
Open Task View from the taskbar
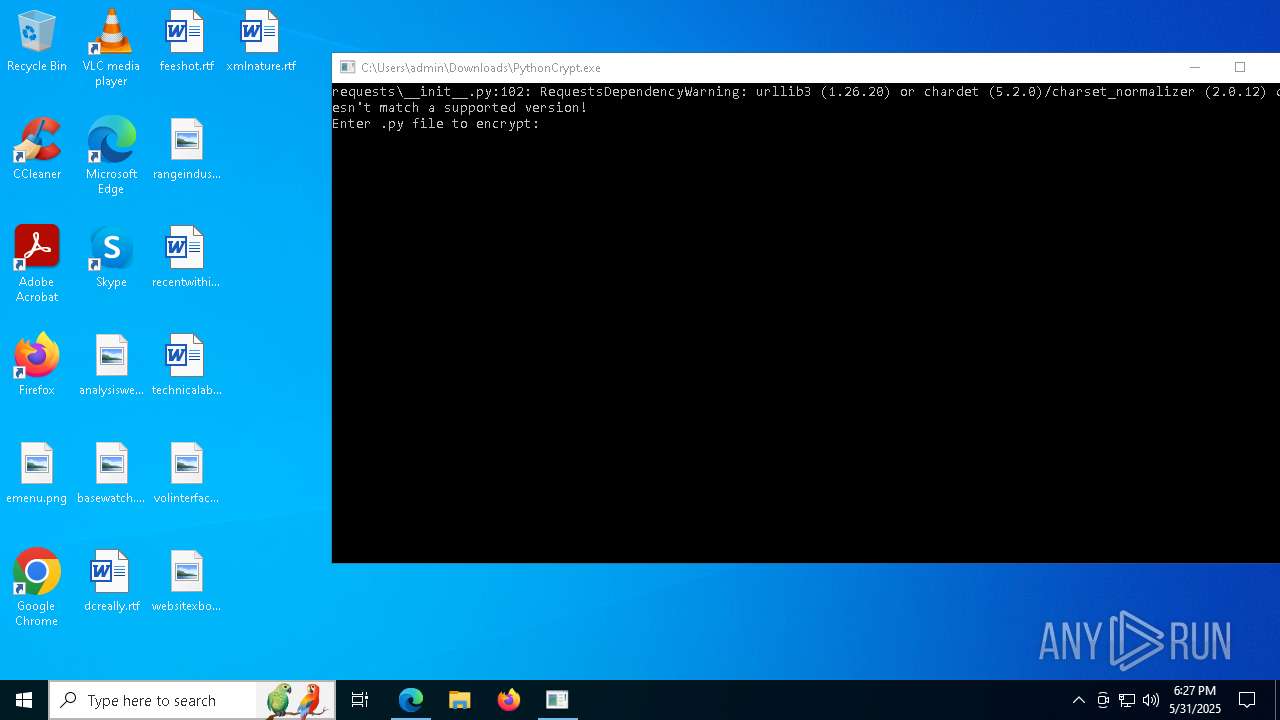pos(360,700)
